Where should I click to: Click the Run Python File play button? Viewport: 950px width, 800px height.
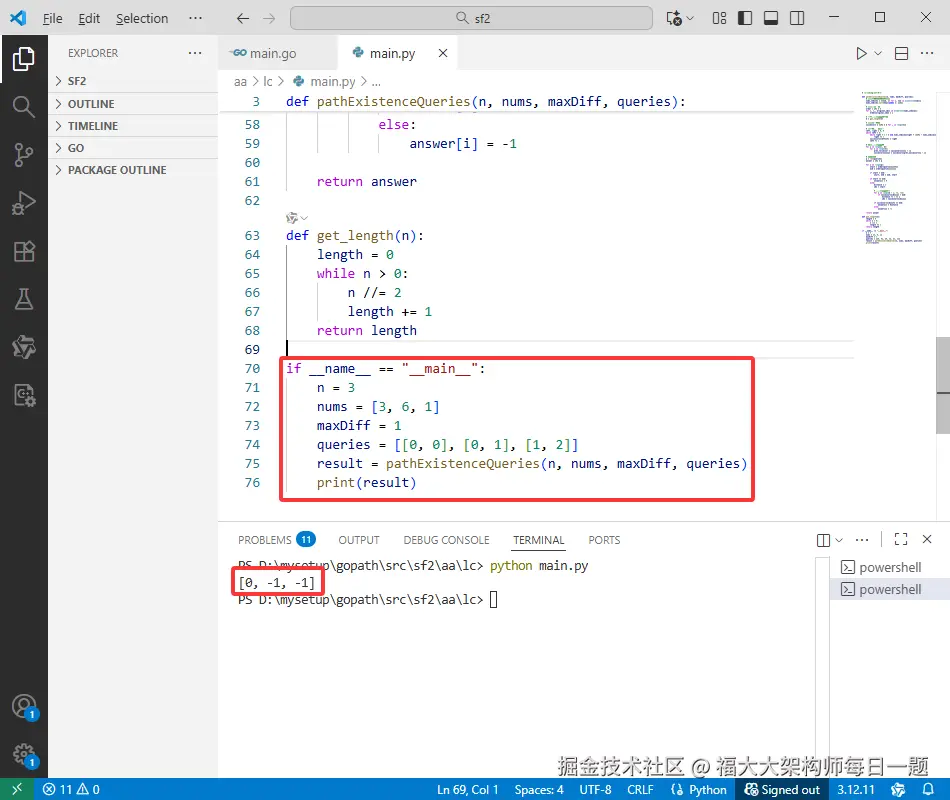pos(861,53)
